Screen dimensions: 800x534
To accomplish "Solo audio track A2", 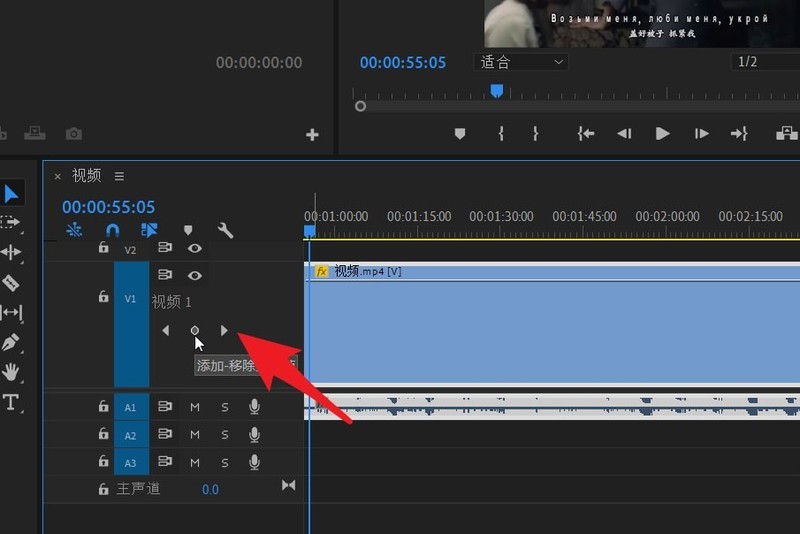I will (225, 436).
